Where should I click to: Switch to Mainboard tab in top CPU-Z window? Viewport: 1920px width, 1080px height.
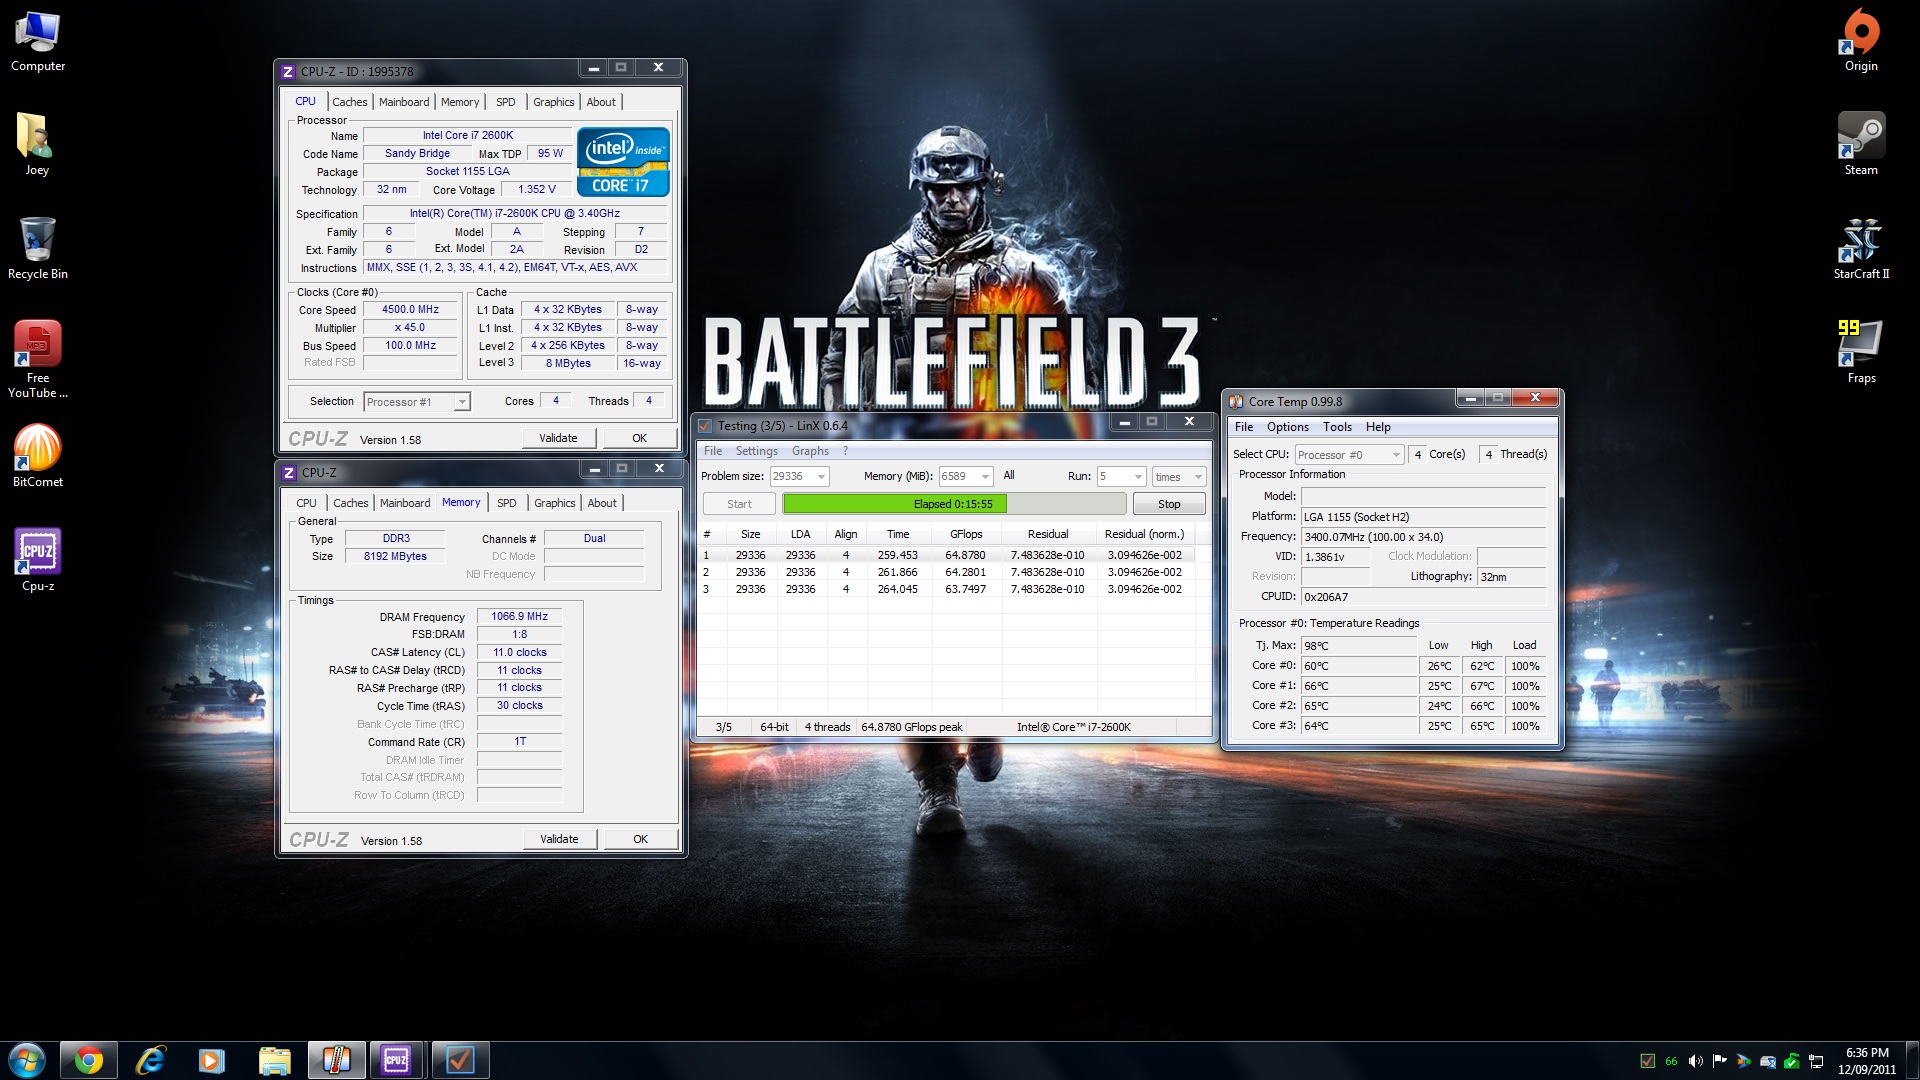(x=404, y=102)
